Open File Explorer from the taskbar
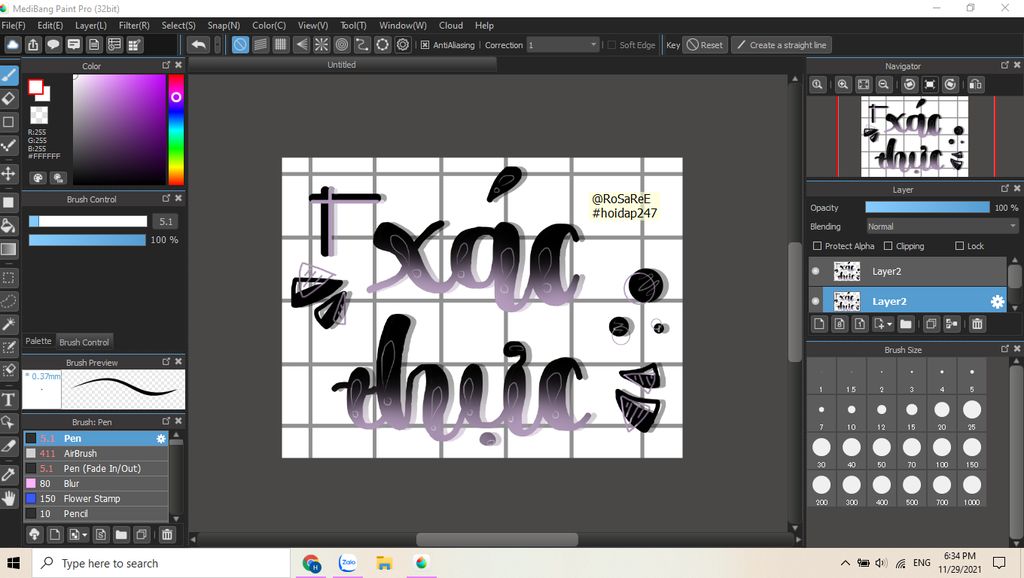 pos(384,563)
